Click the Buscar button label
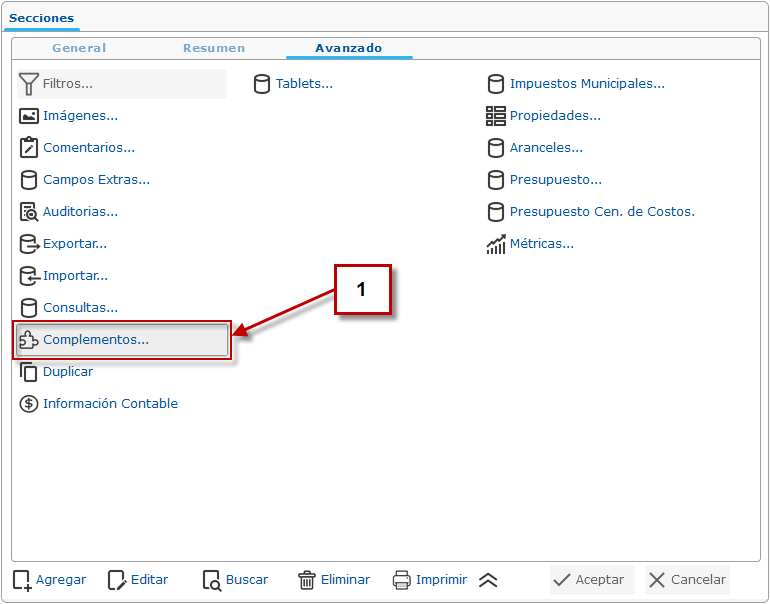Image resolution: width=770 pixels, height=604 pixels. [247, 580]
